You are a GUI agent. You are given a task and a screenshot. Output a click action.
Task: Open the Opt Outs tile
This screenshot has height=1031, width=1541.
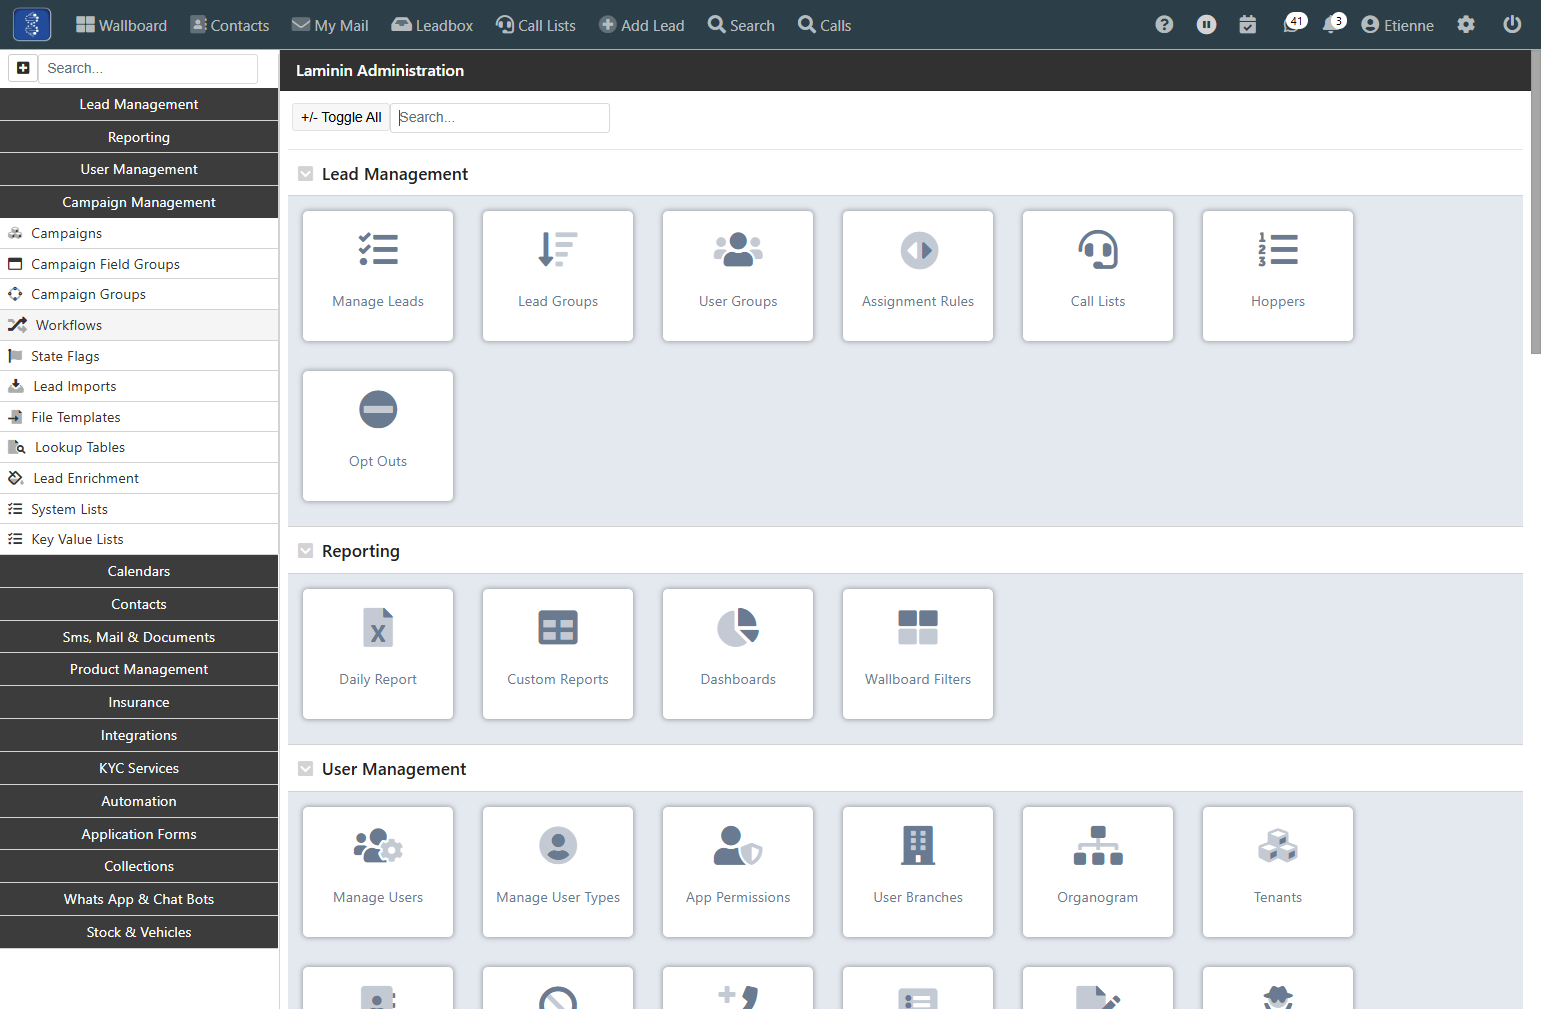click(378, 436)
